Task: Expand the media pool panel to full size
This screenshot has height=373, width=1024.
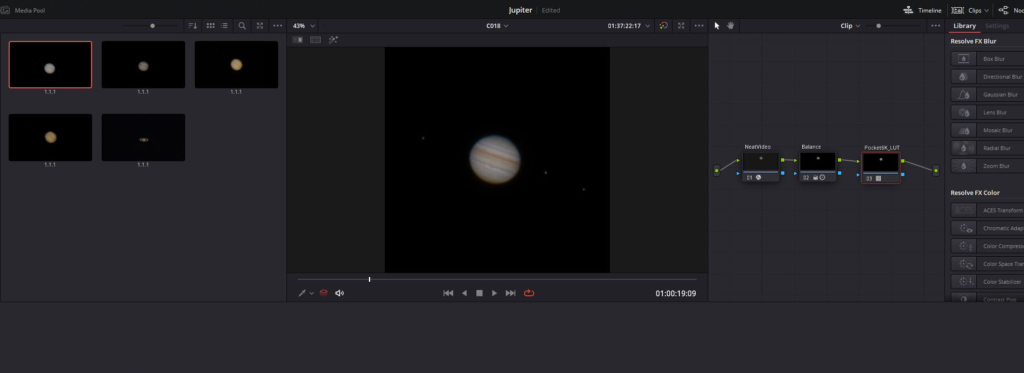Action: [x=260, y=25]
